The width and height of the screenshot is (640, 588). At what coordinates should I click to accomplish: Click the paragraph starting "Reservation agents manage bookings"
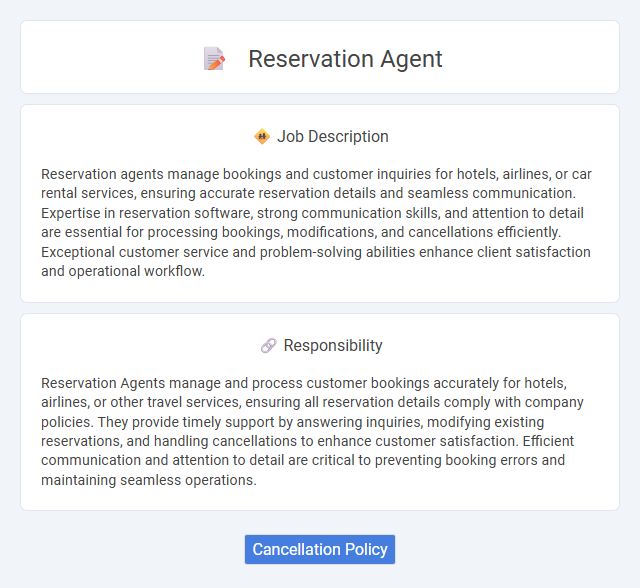[316, 222]
